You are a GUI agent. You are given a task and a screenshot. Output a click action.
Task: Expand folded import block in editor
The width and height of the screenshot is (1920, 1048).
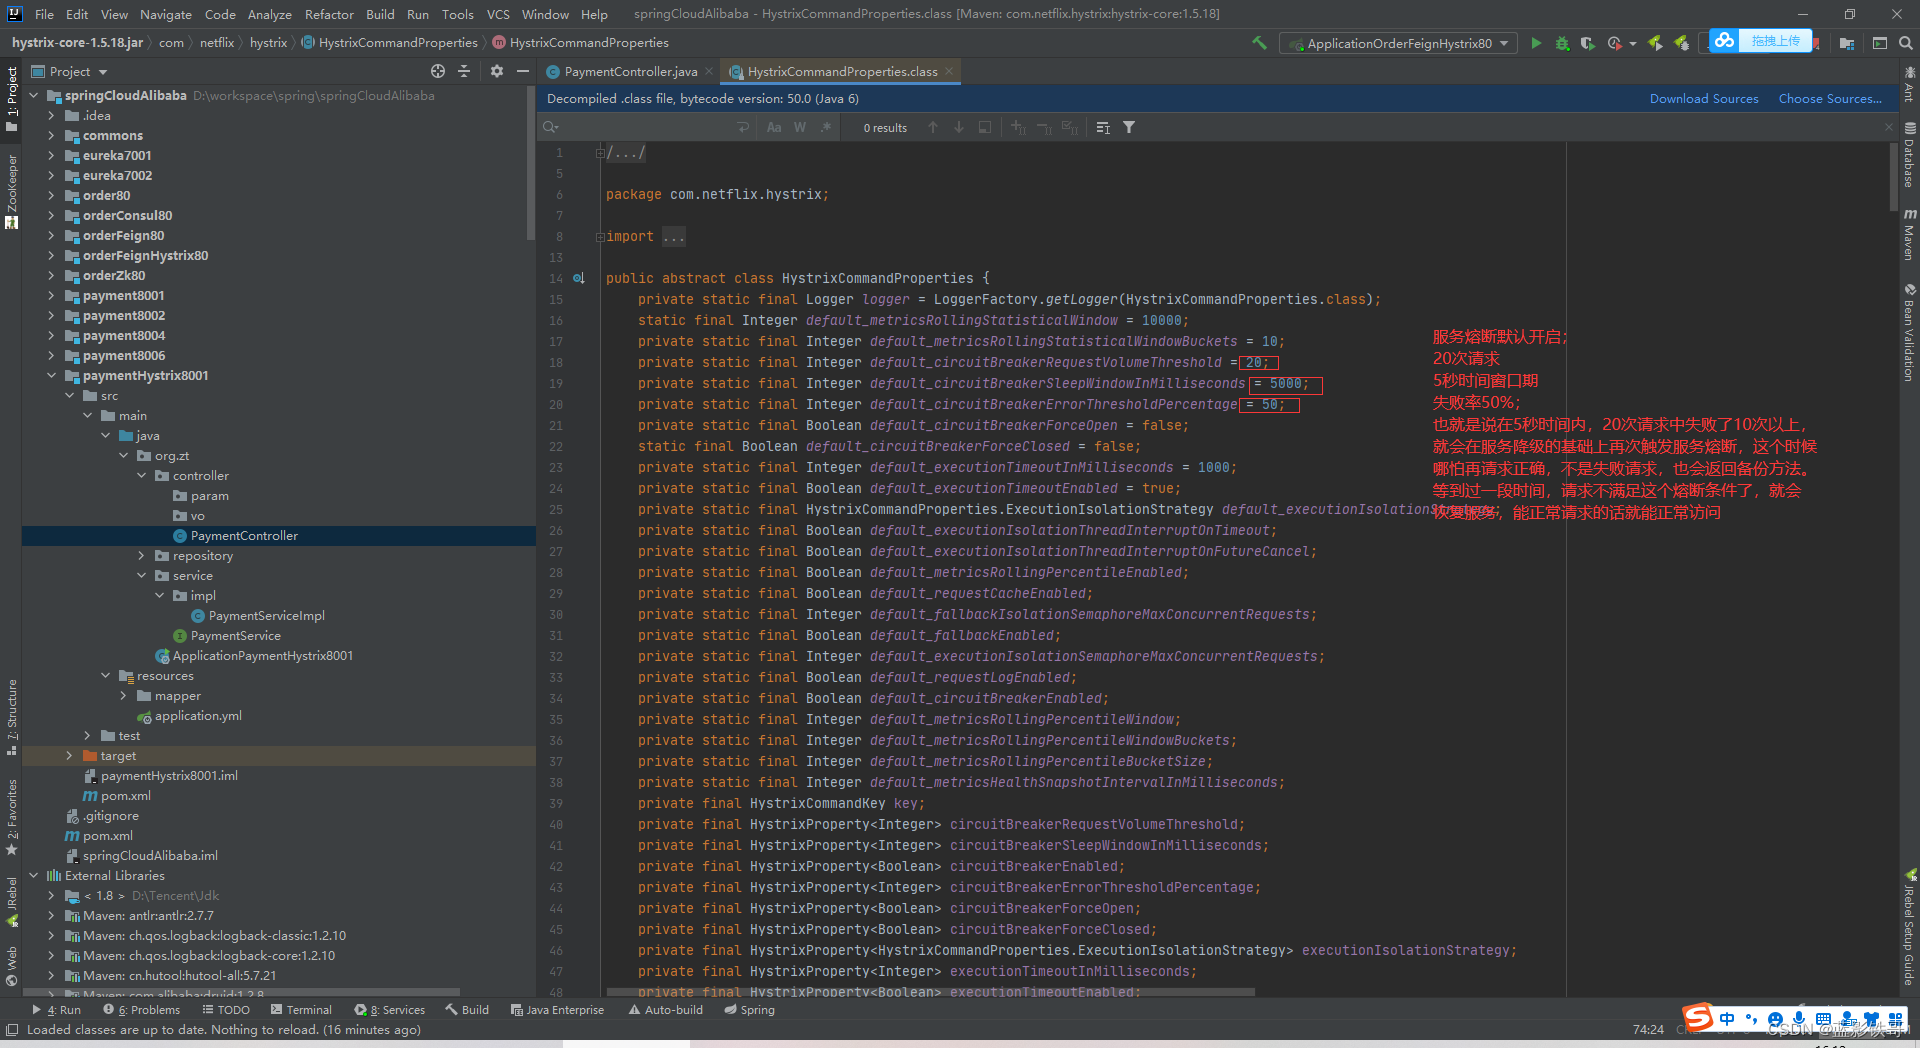pyautogui.click(x=600, y=237)
